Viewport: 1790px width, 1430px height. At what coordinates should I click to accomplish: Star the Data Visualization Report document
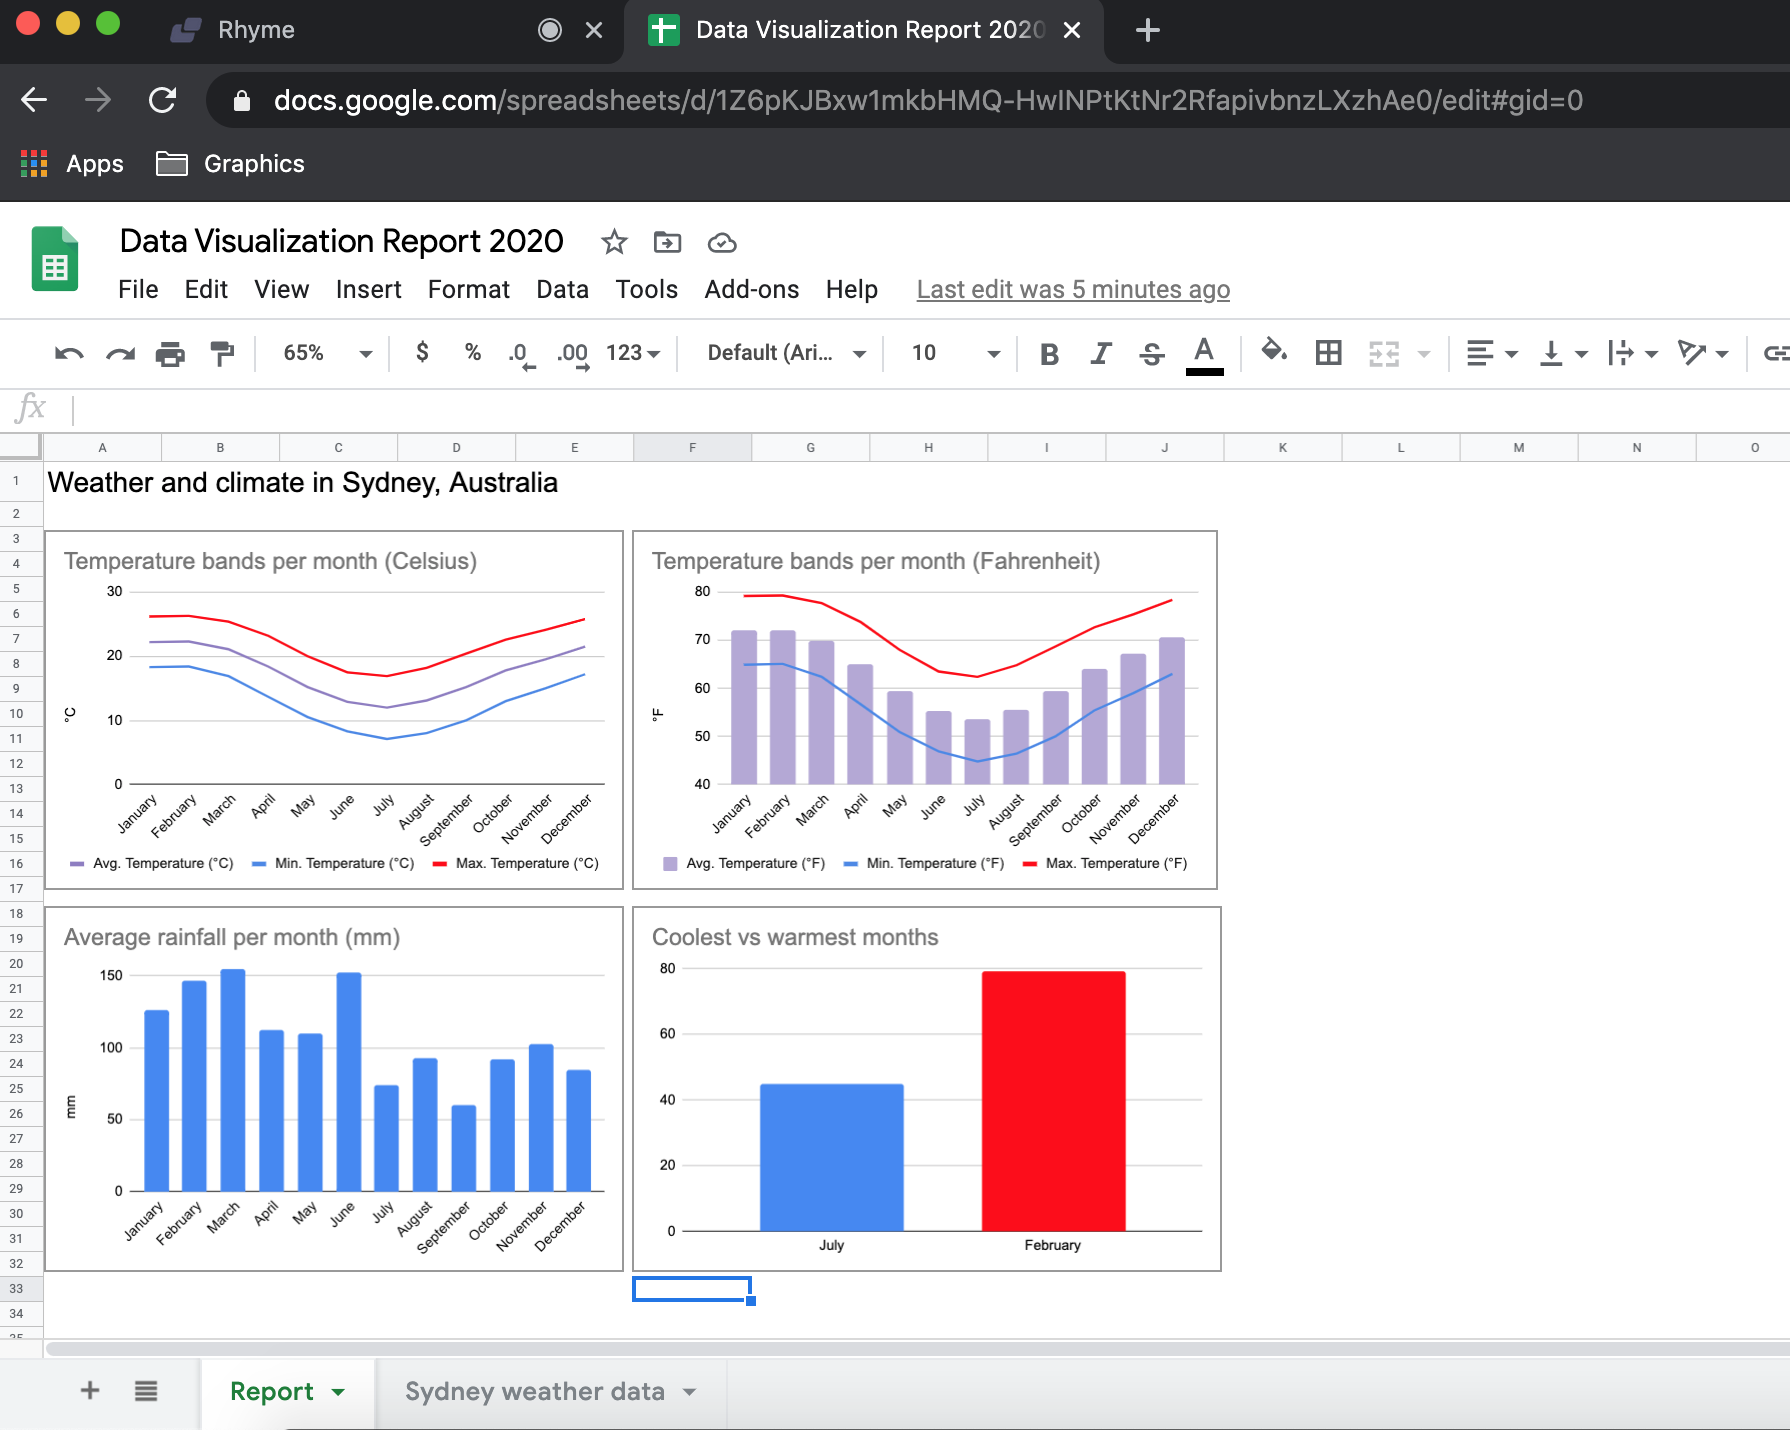coord(614,242)
